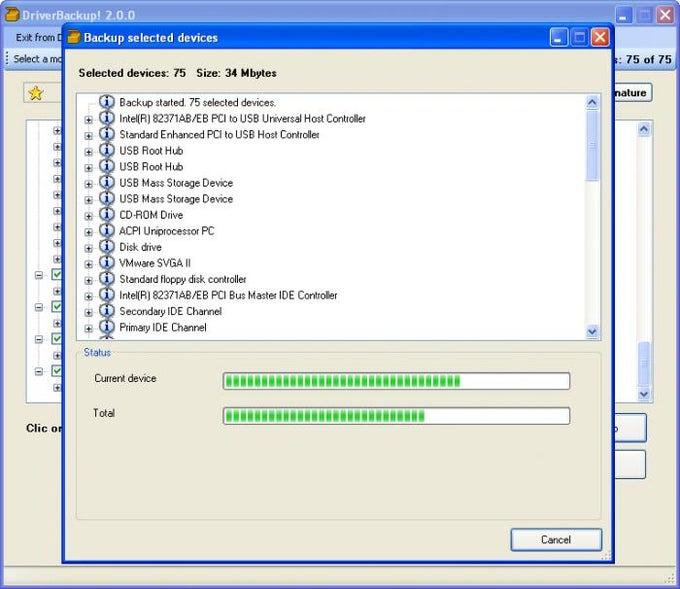Screen dimensions: 680x589
Task: Click main window device tree scroll-up arrow
Action: pyautogui.click(x=644, y=129)
